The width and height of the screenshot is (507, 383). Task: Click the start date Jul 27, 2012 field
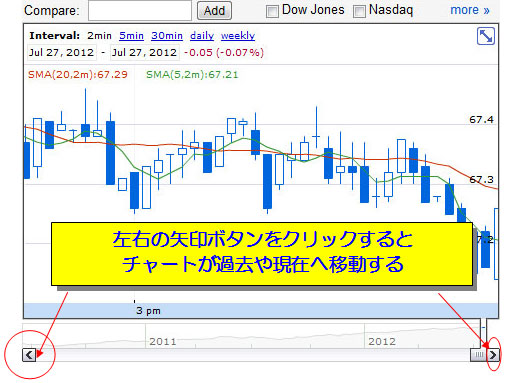click(62, 53)
